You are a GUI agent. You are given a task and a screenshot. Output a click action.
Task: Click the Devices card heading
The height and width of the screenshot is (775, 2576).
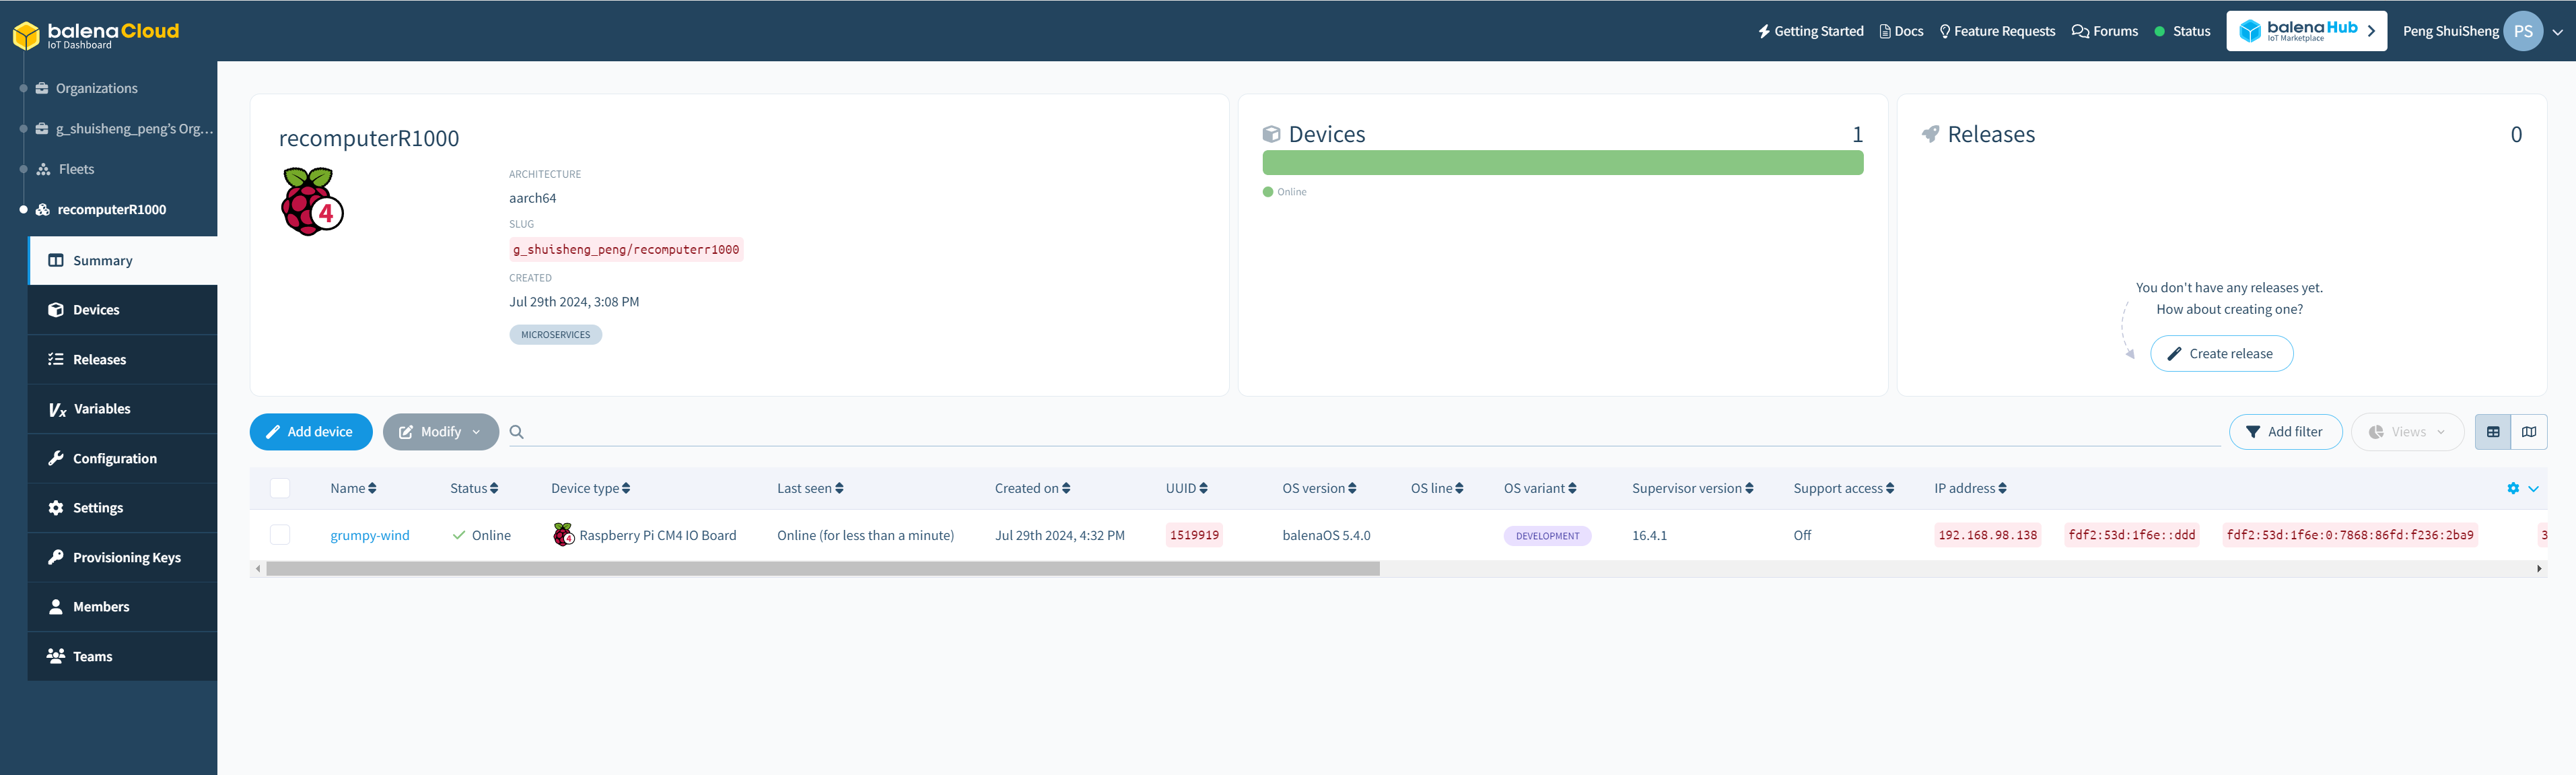[1326, 135]
